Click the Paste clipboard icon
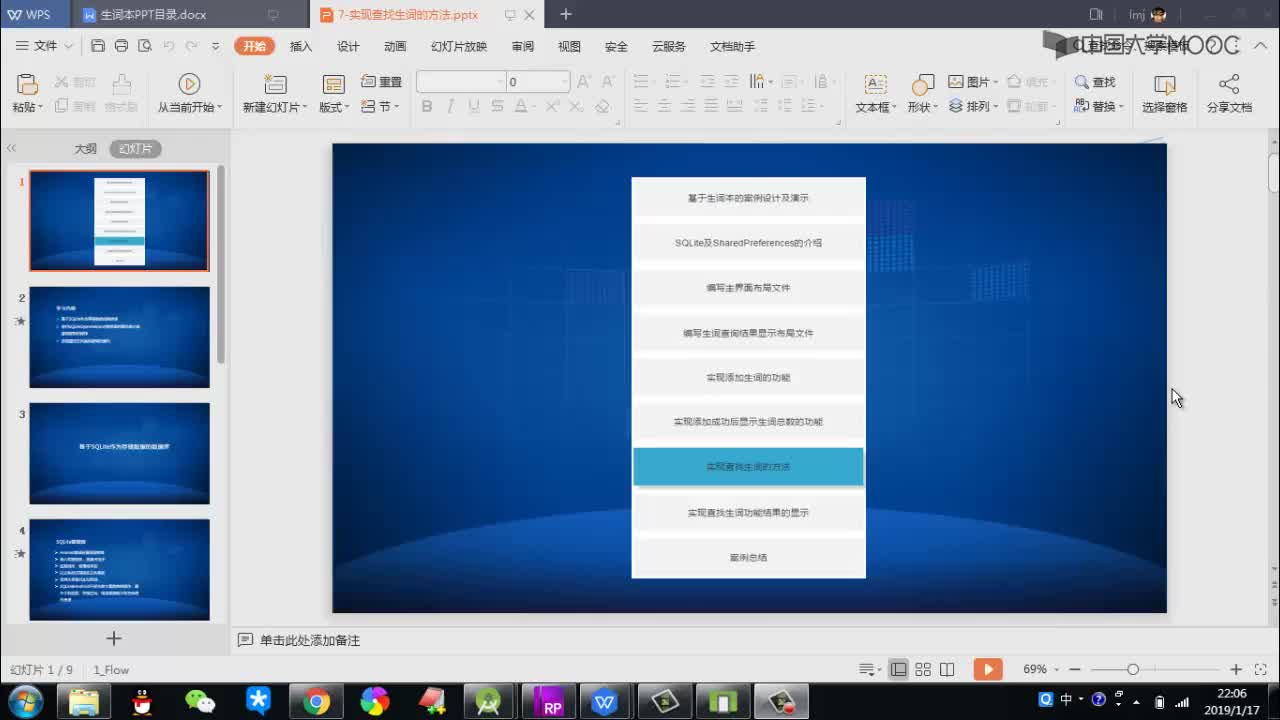 click(27, 84)
